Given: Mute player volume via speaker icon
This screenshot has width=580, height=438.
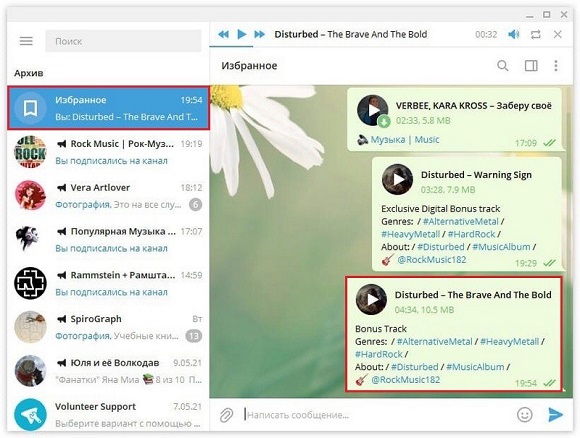Looking at the screenshot, I should 513,34.
